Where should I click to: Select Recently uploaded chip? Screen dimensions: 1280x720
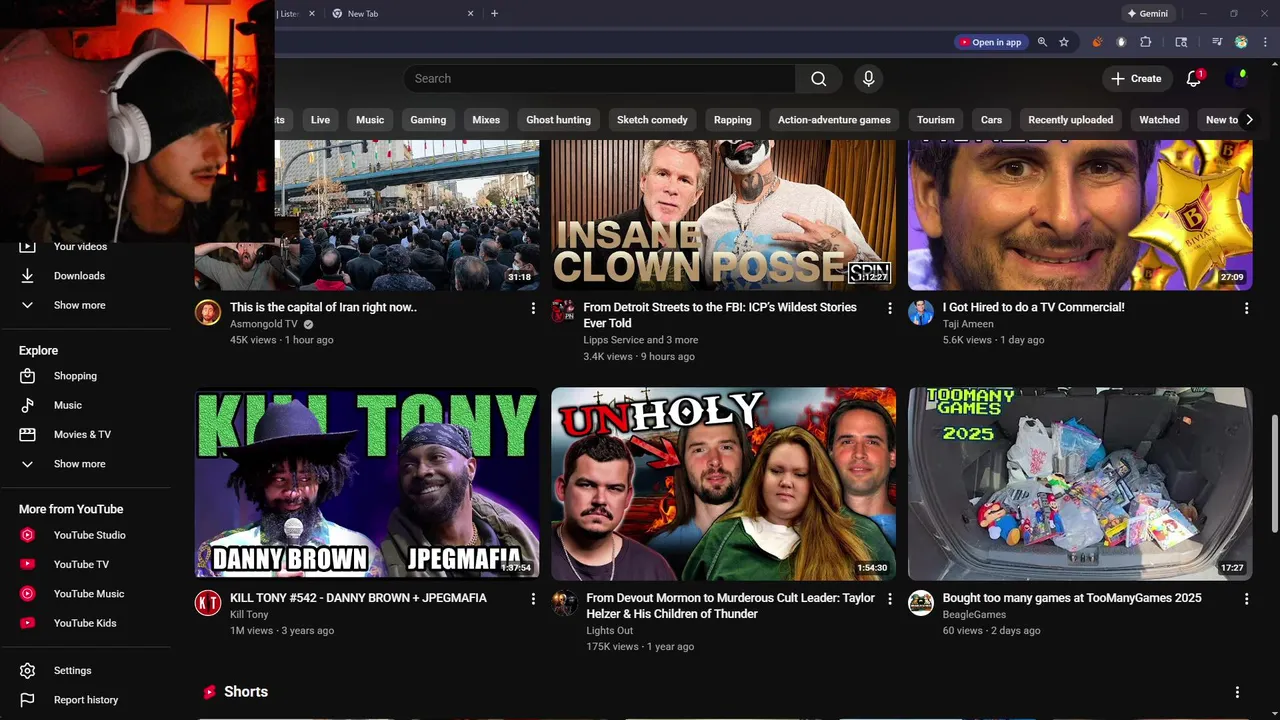[1070, 120]
